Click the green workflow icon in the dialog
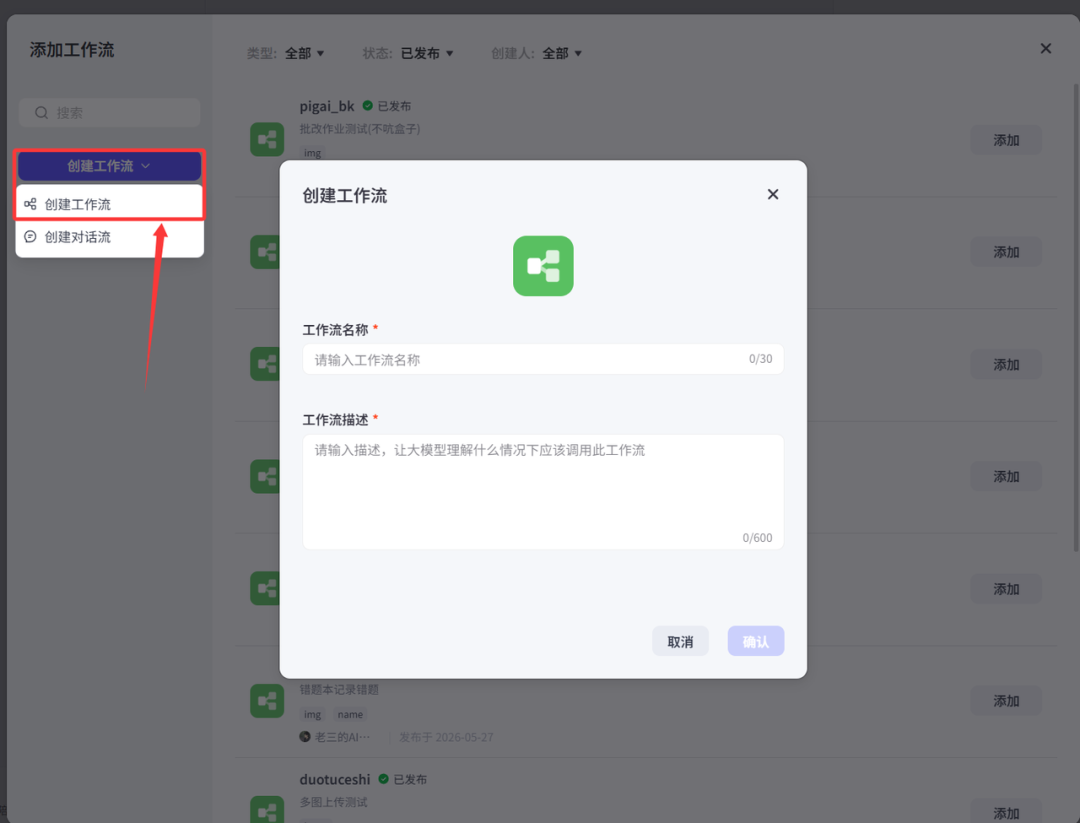 543,266
